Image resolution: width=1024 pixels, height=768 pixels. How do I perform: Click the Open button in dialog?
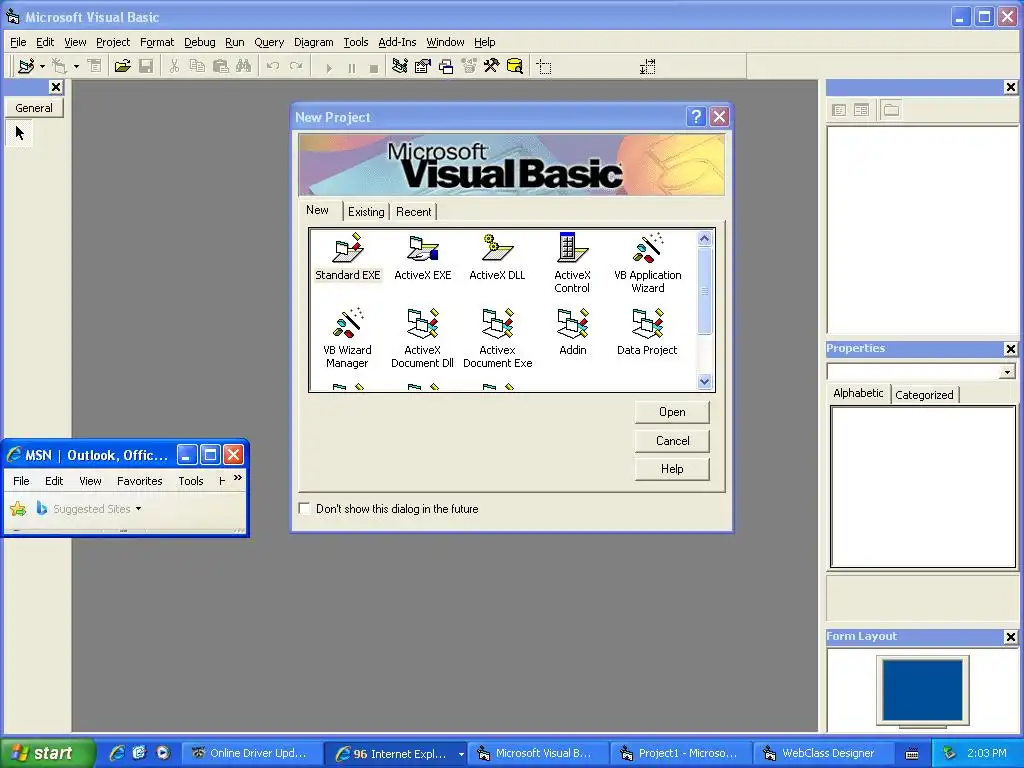pos(672,412)
